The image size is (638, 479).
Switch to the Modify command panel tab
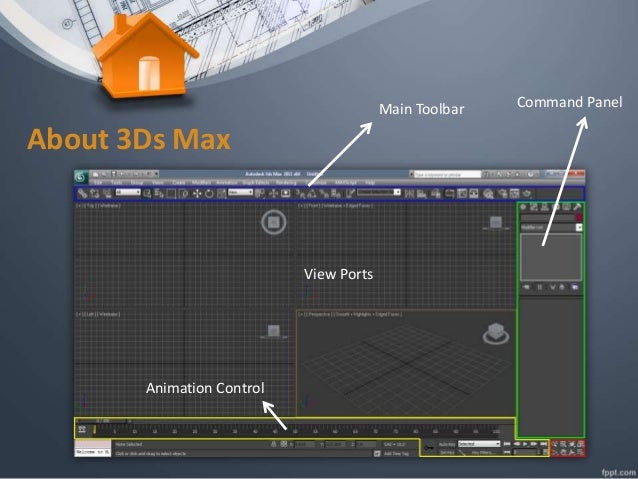click(x=533, y=207)
